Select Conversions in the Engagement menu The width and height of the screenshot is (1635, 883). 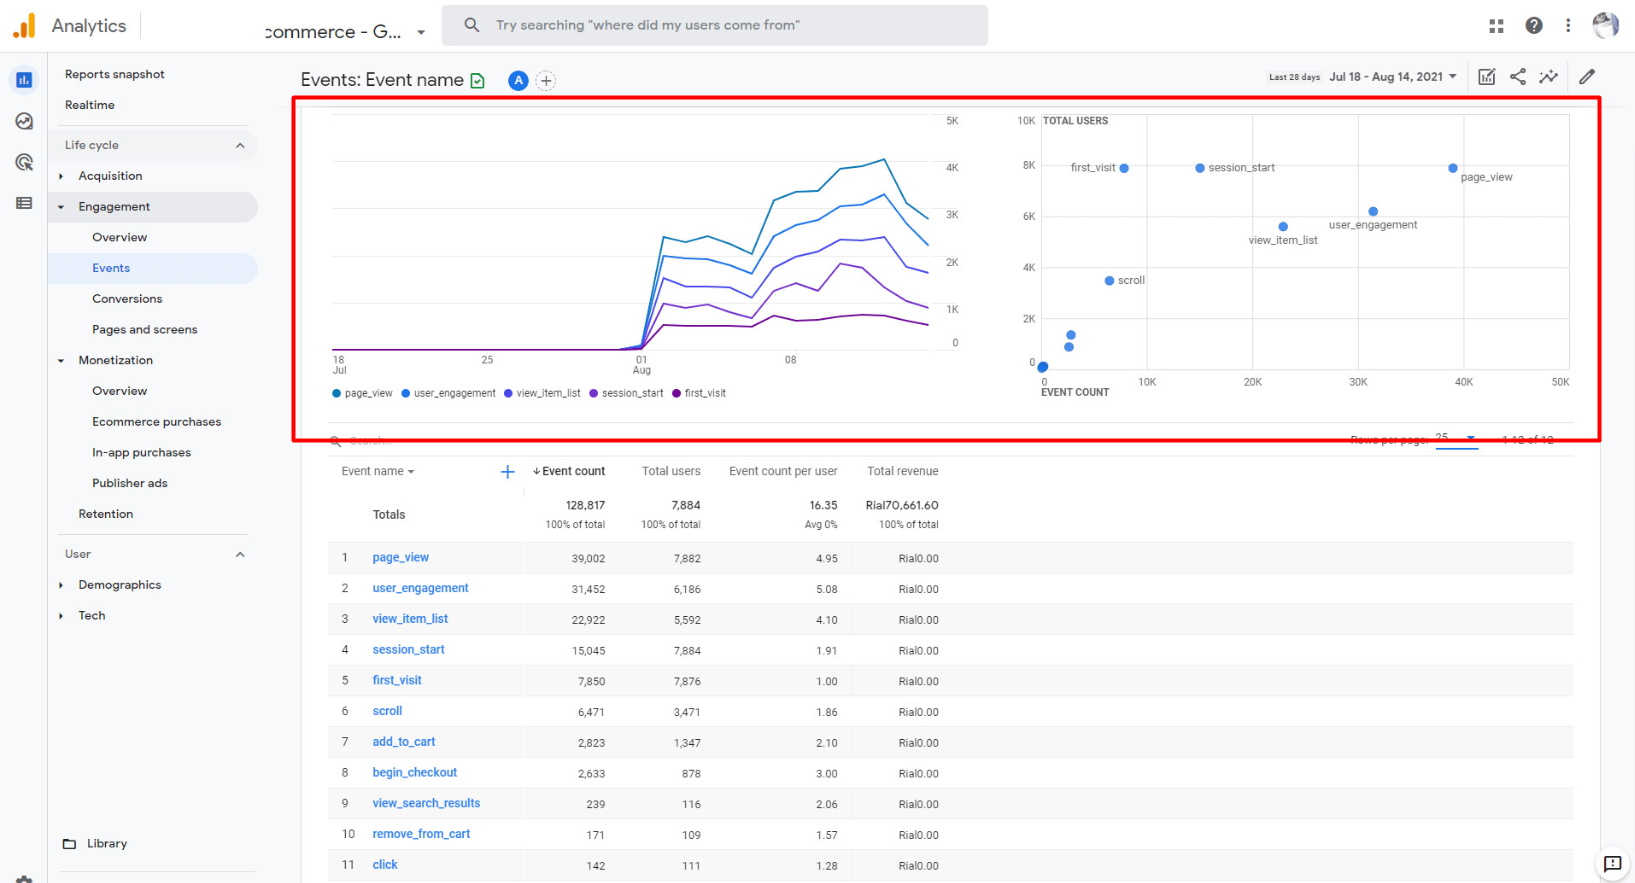127,299
